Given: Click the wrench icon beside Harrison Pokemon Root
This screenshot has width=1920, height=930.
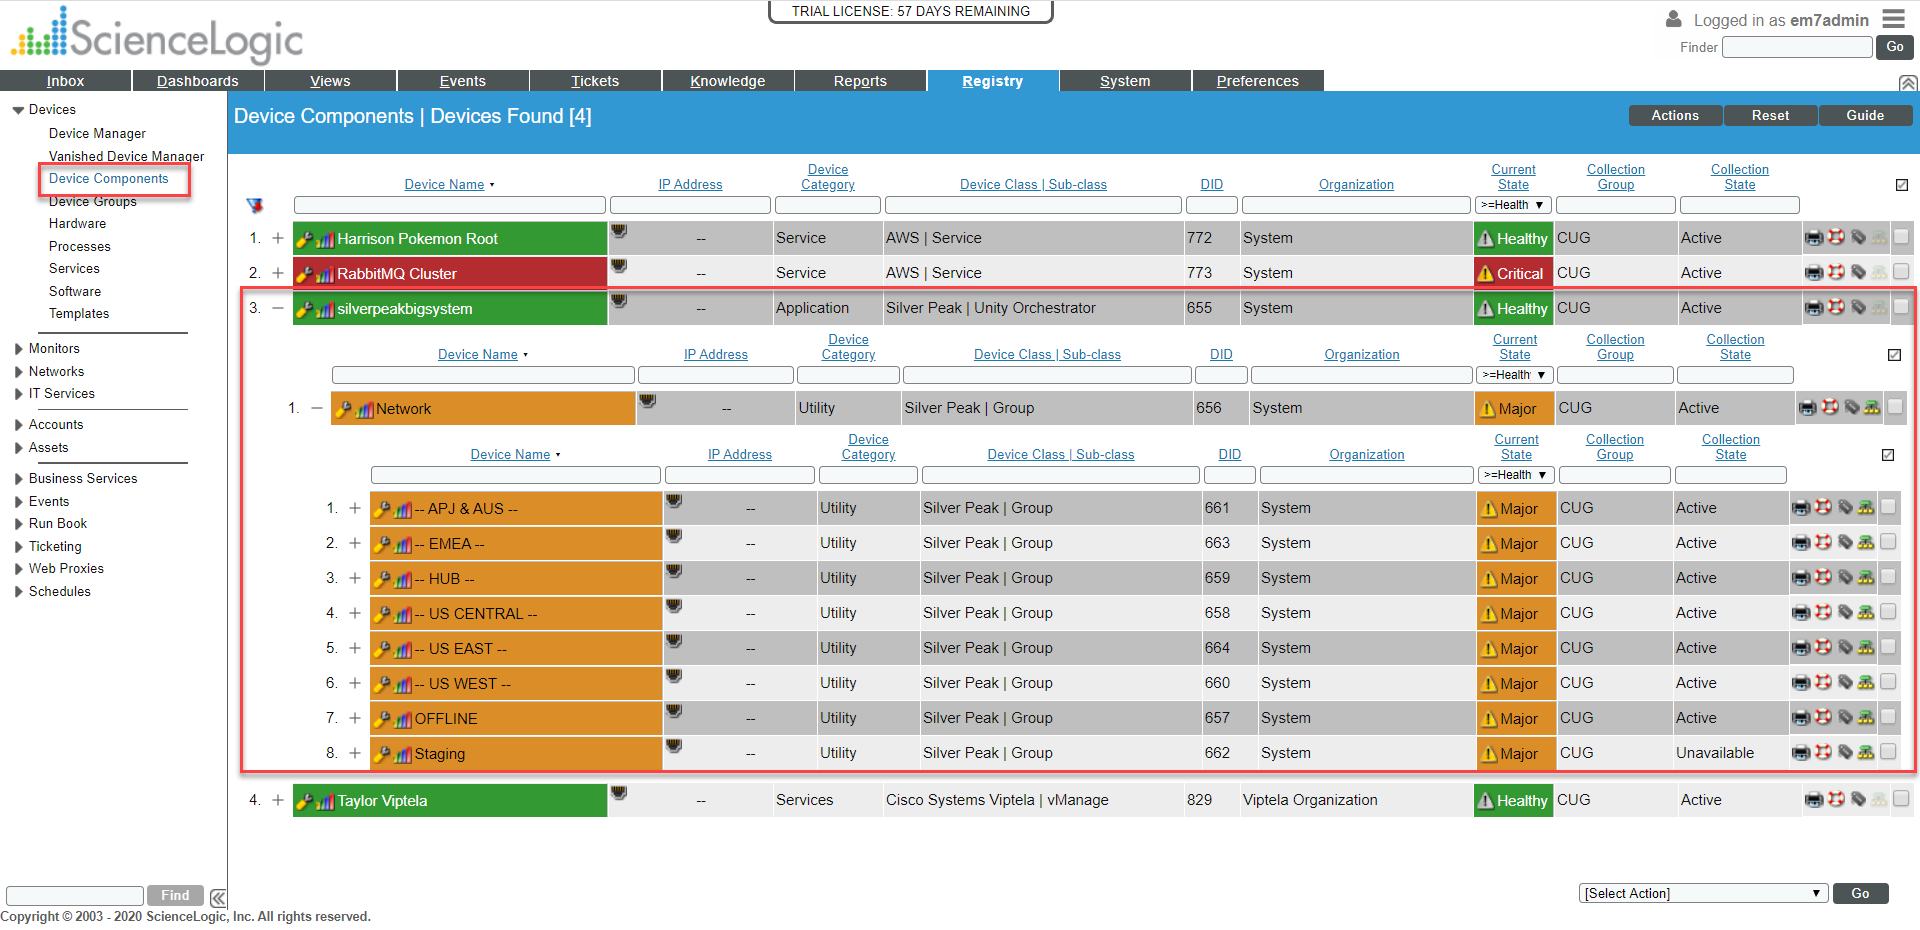Looking at the screenshot, I should [x=305, y=238].
